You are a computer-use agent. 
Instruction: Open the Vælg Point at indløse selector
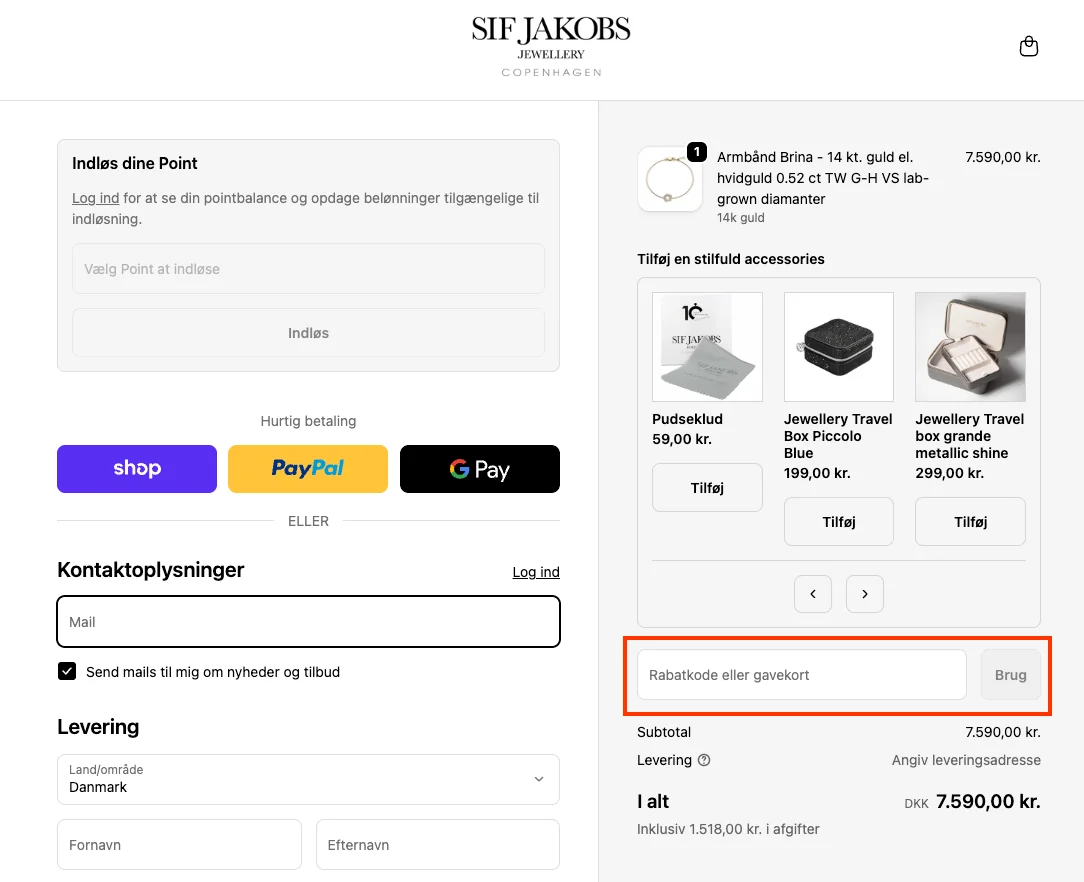(308, 268)
